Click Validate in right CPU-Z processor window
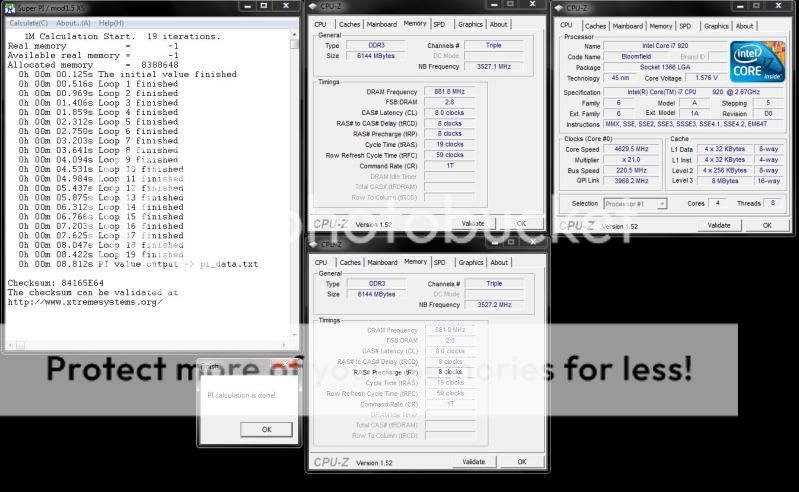 719,225
